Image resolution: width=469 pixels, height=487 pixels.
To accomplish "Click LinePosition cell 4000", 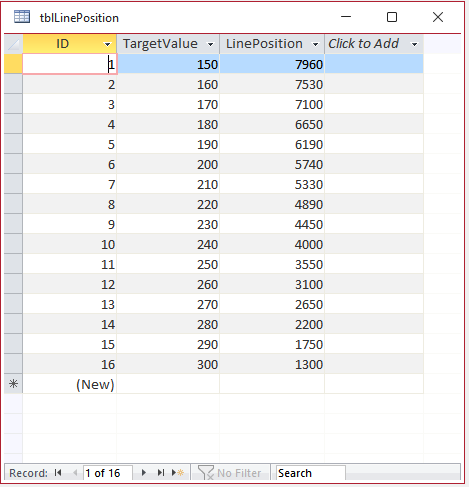I will [x=272, y=244].
